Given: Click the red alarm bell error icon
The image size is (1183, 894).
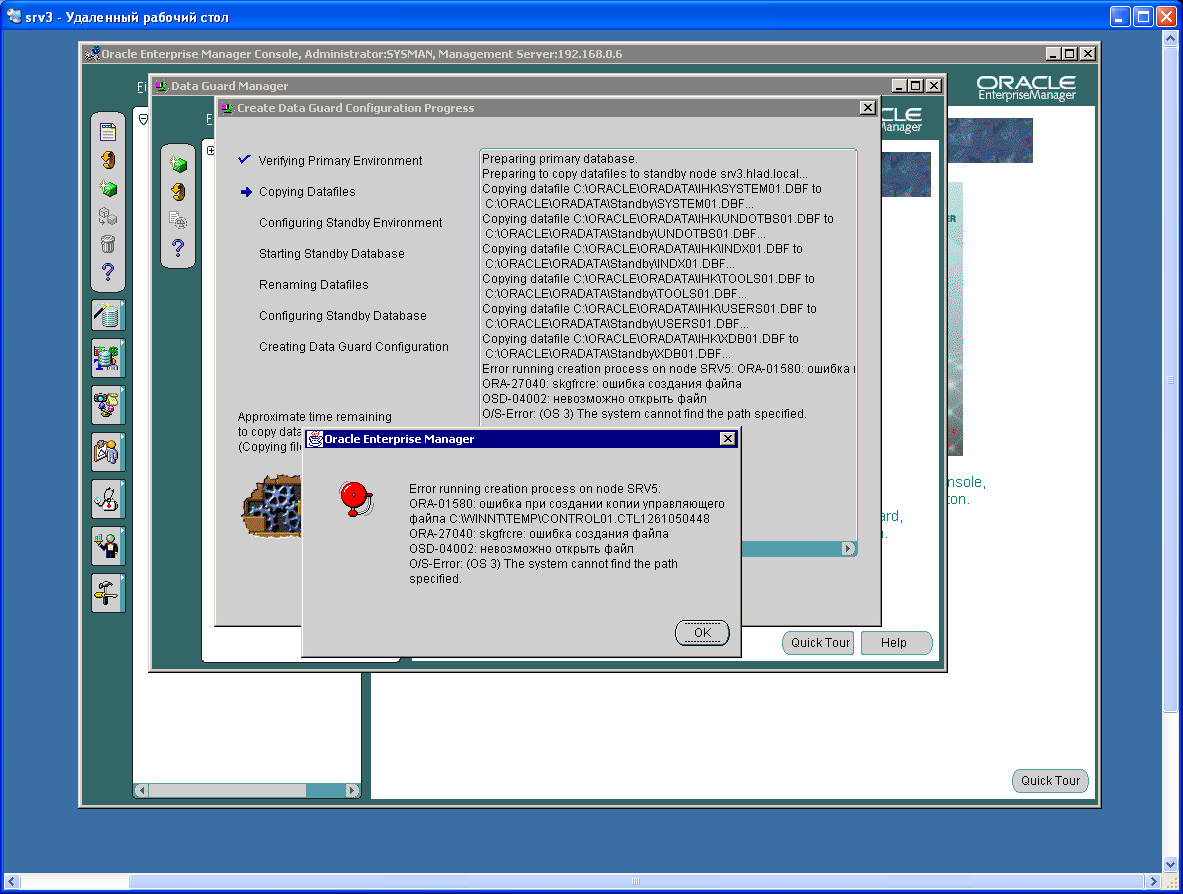Looking at the screenshot, I should pyautogui.click(x=355, y=499).
